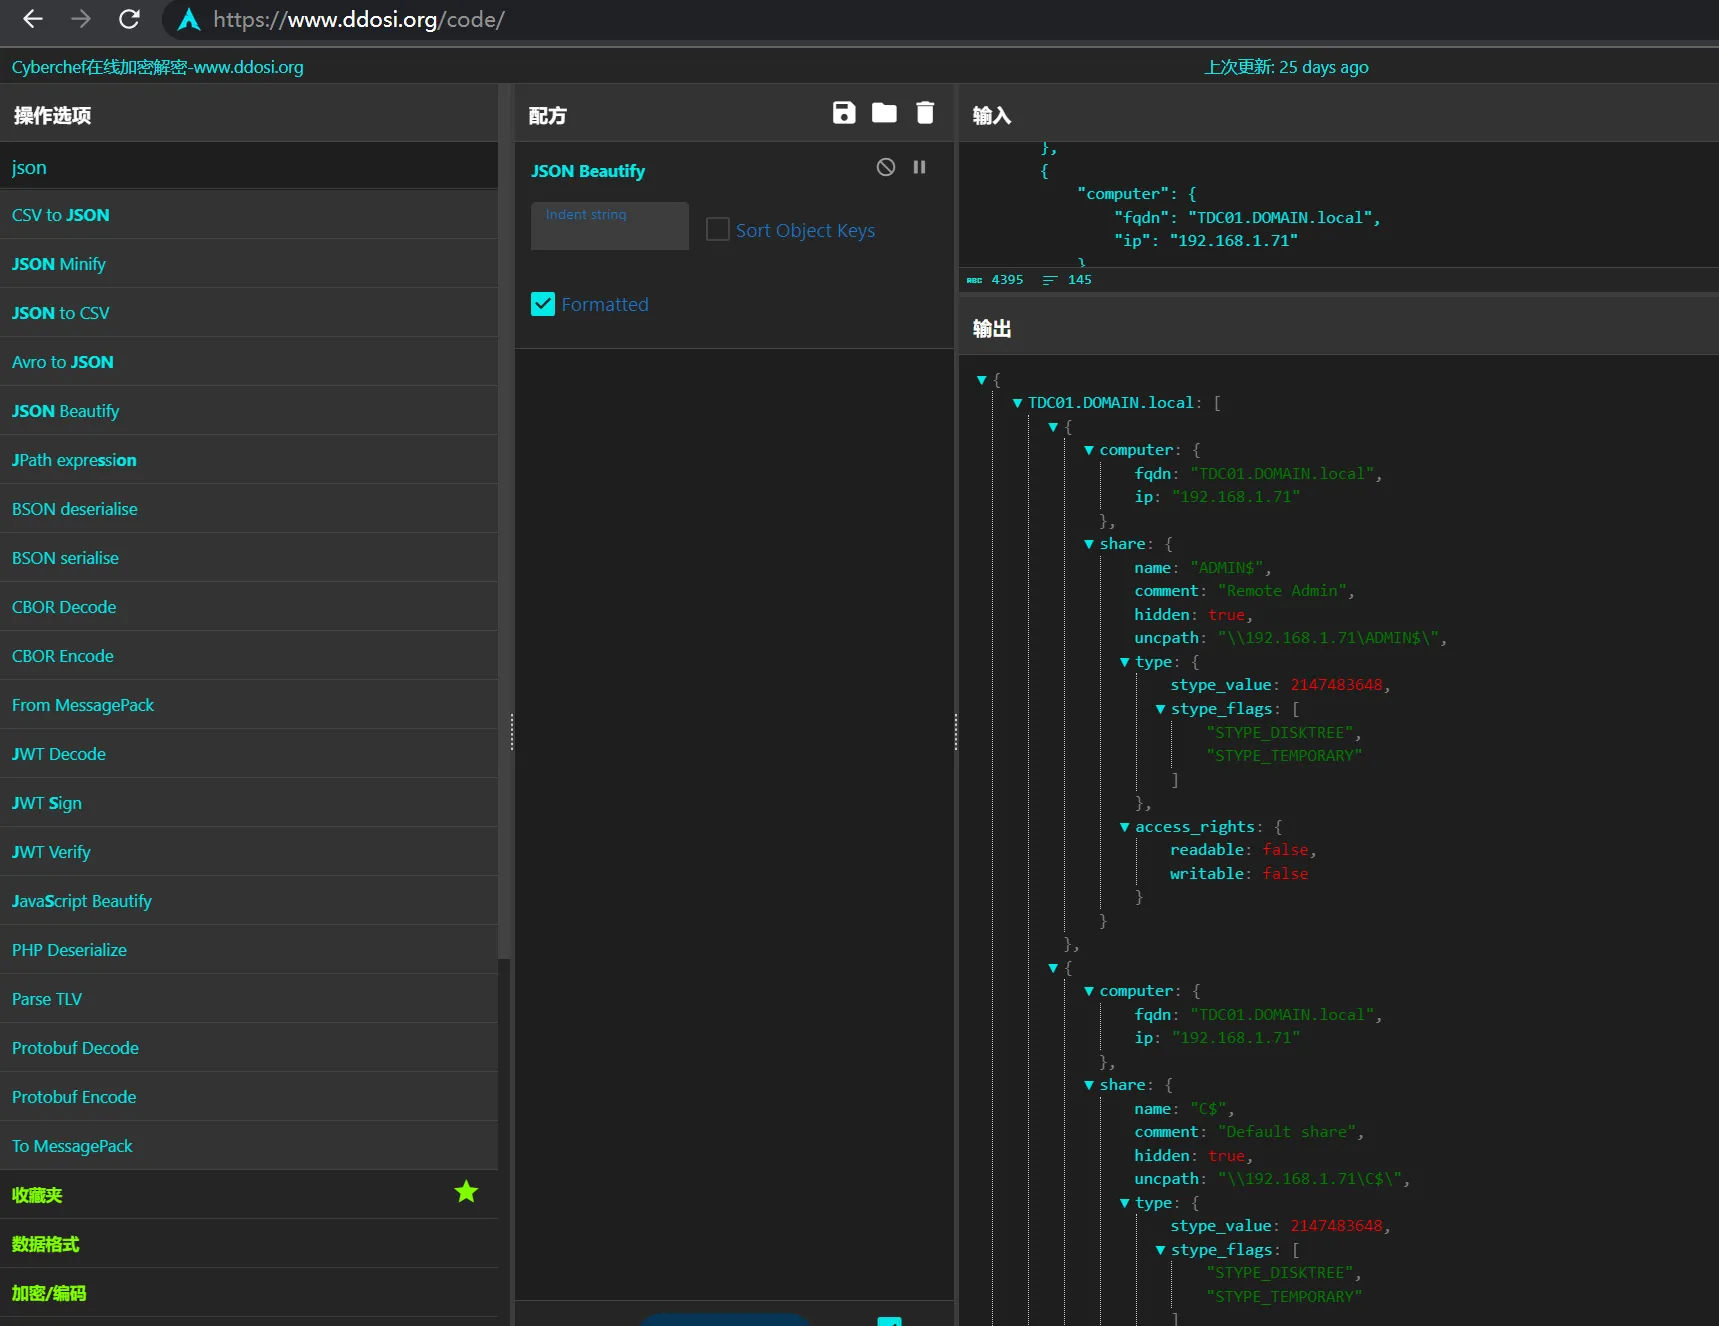This screenshot has width=1719, height=1326.
Task: Select JSON Beautify in operations list
Action: point(249,411)
